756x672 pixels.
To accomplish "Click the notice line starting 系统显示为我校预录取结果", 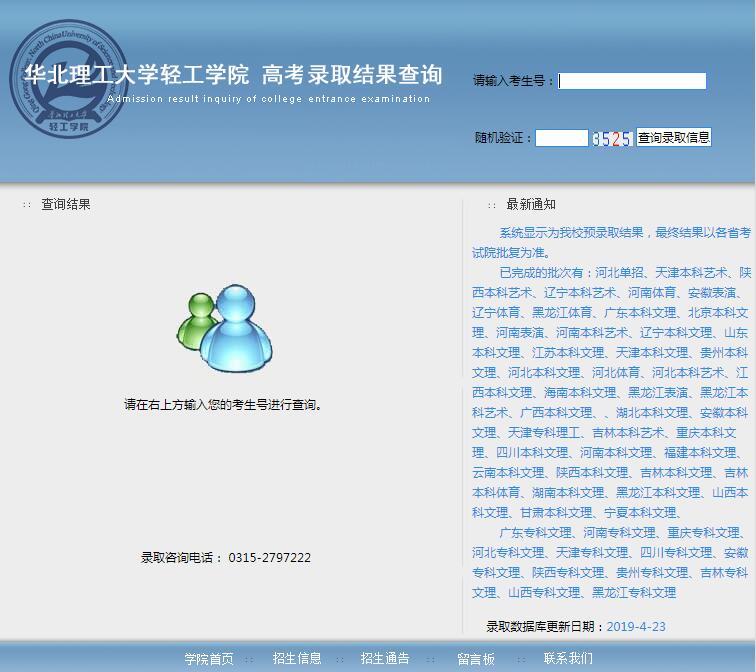I will coord(625,233).
